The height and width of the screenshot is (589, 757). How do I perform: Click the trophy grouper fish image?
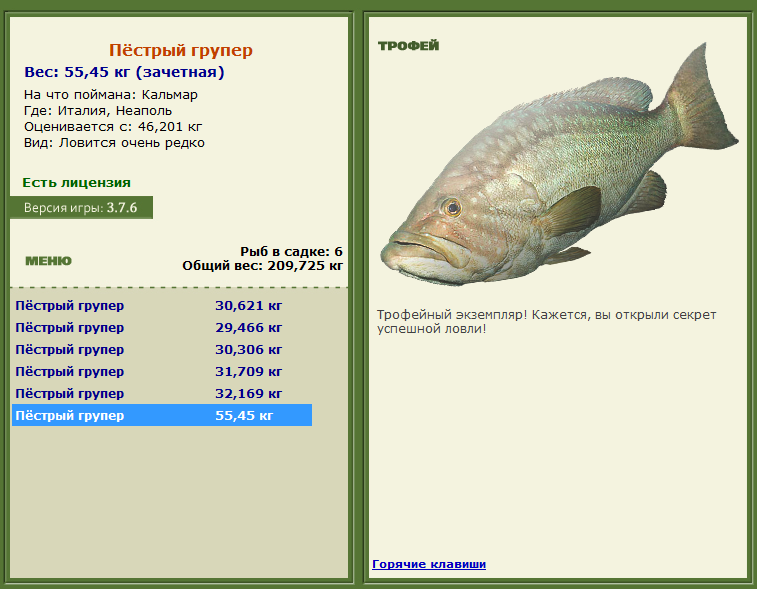point(559,164)
